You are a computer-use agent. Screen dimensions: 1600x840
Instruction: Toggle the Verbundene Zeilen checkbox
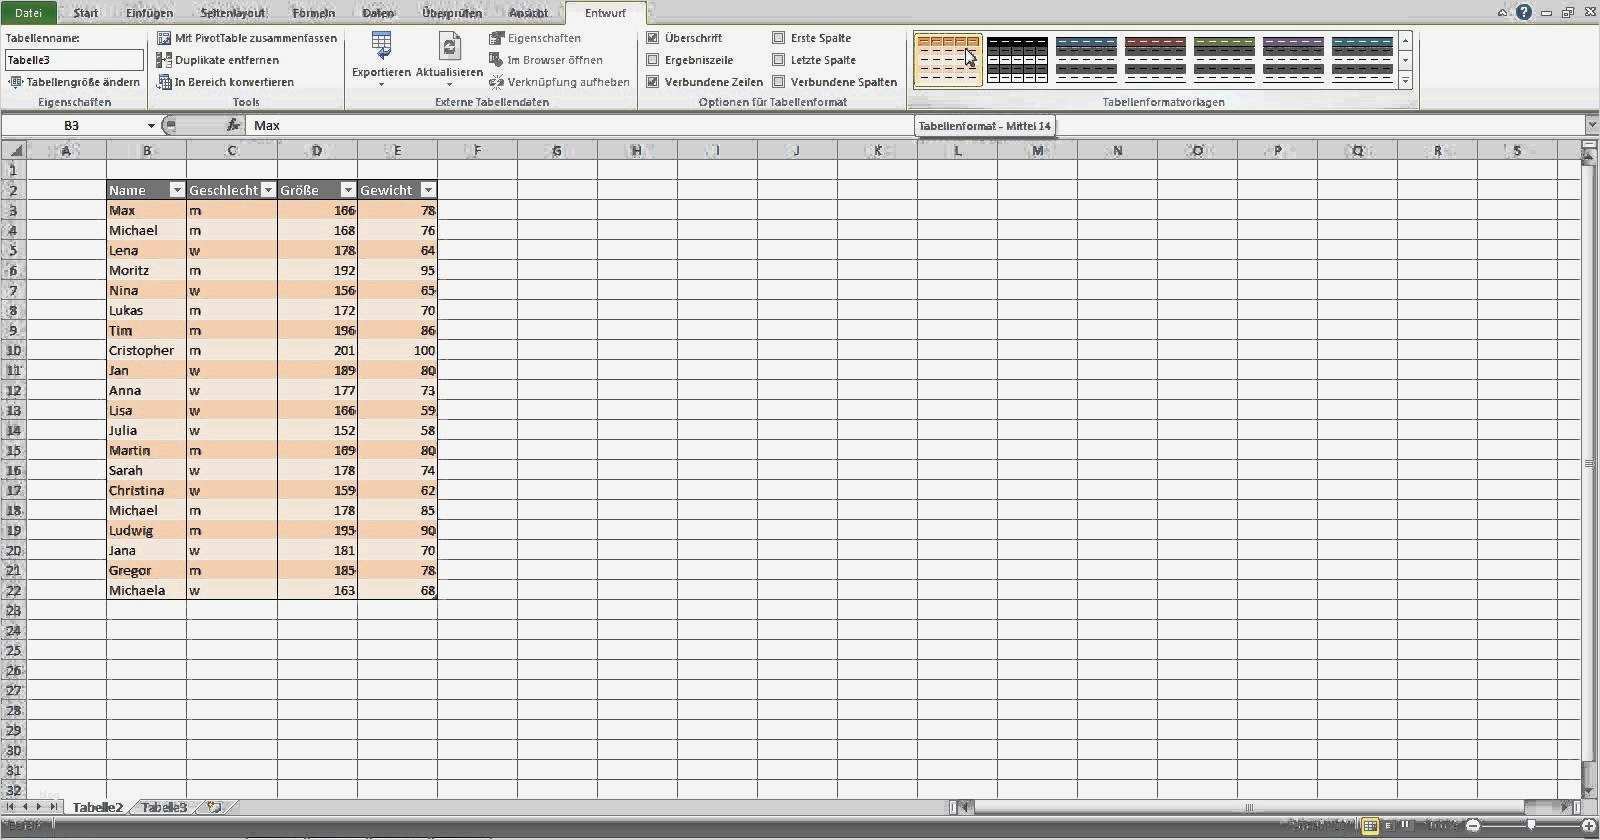(x=653, y=82)
